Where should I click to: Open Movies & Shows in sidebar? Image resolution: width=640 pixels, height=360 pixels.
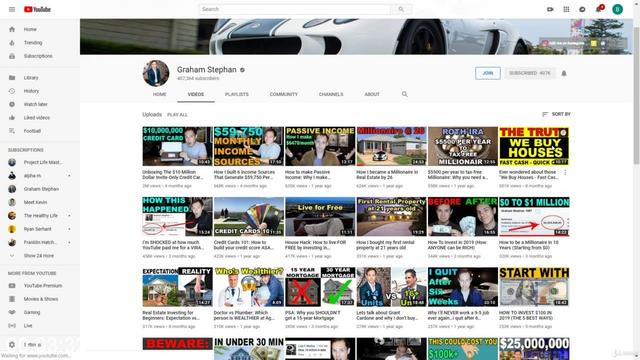coord(40,299)
